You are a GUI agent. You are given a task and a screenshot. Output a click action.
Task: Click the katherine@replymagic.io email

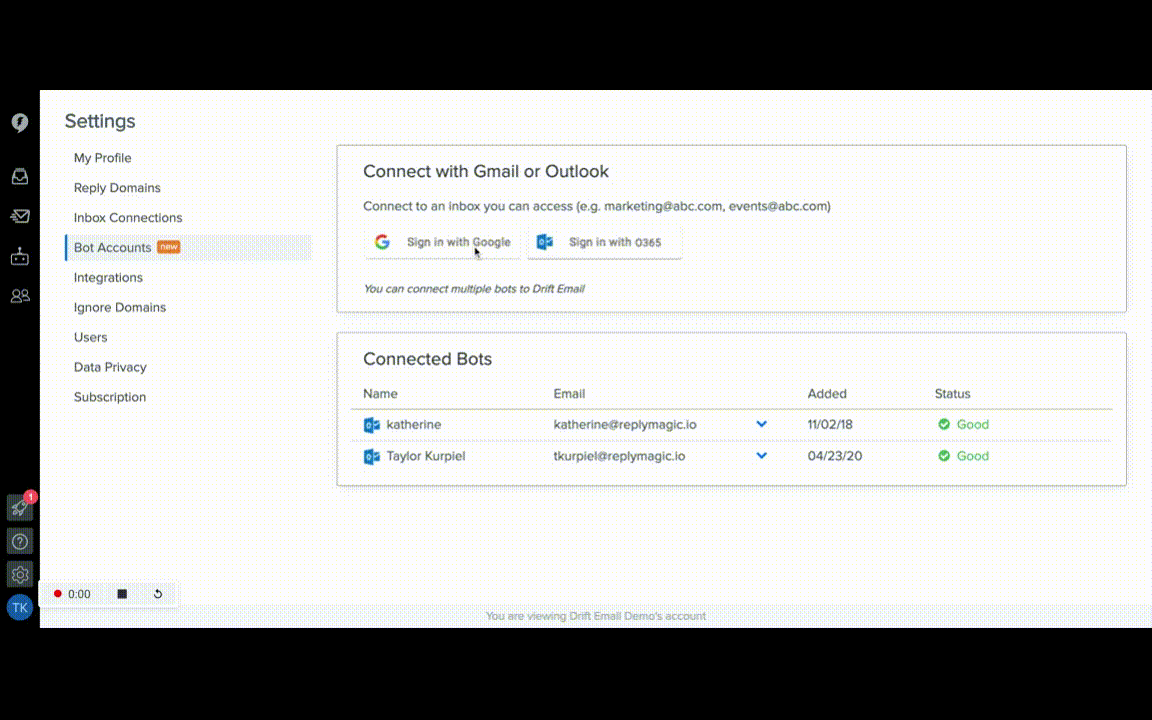coord(625,425)
